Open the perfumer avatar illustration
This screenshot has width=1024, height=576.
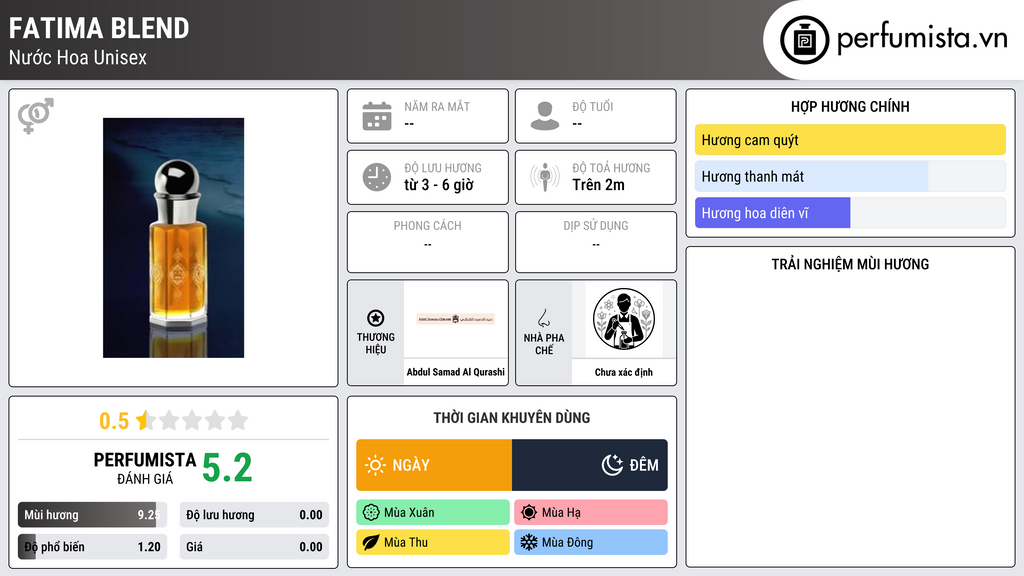624,319
